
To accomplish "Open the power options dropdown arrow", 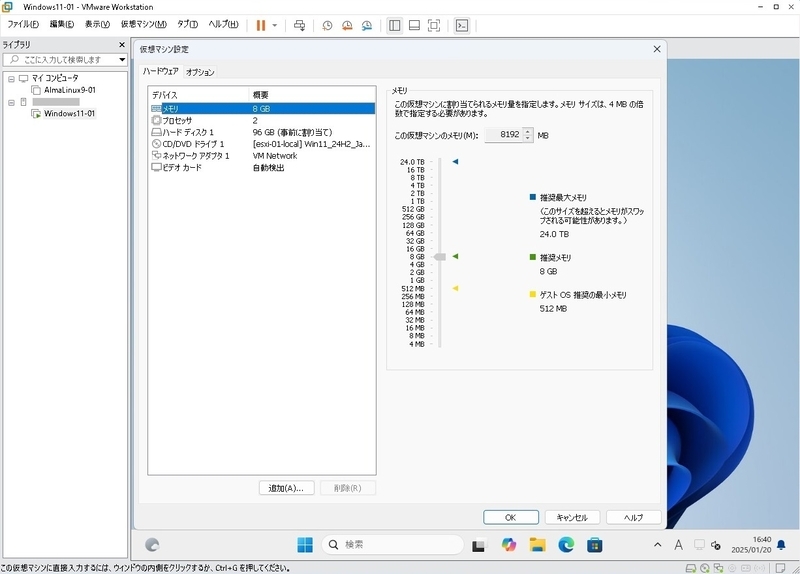I will pyautogui.click(x=274, y=26).
